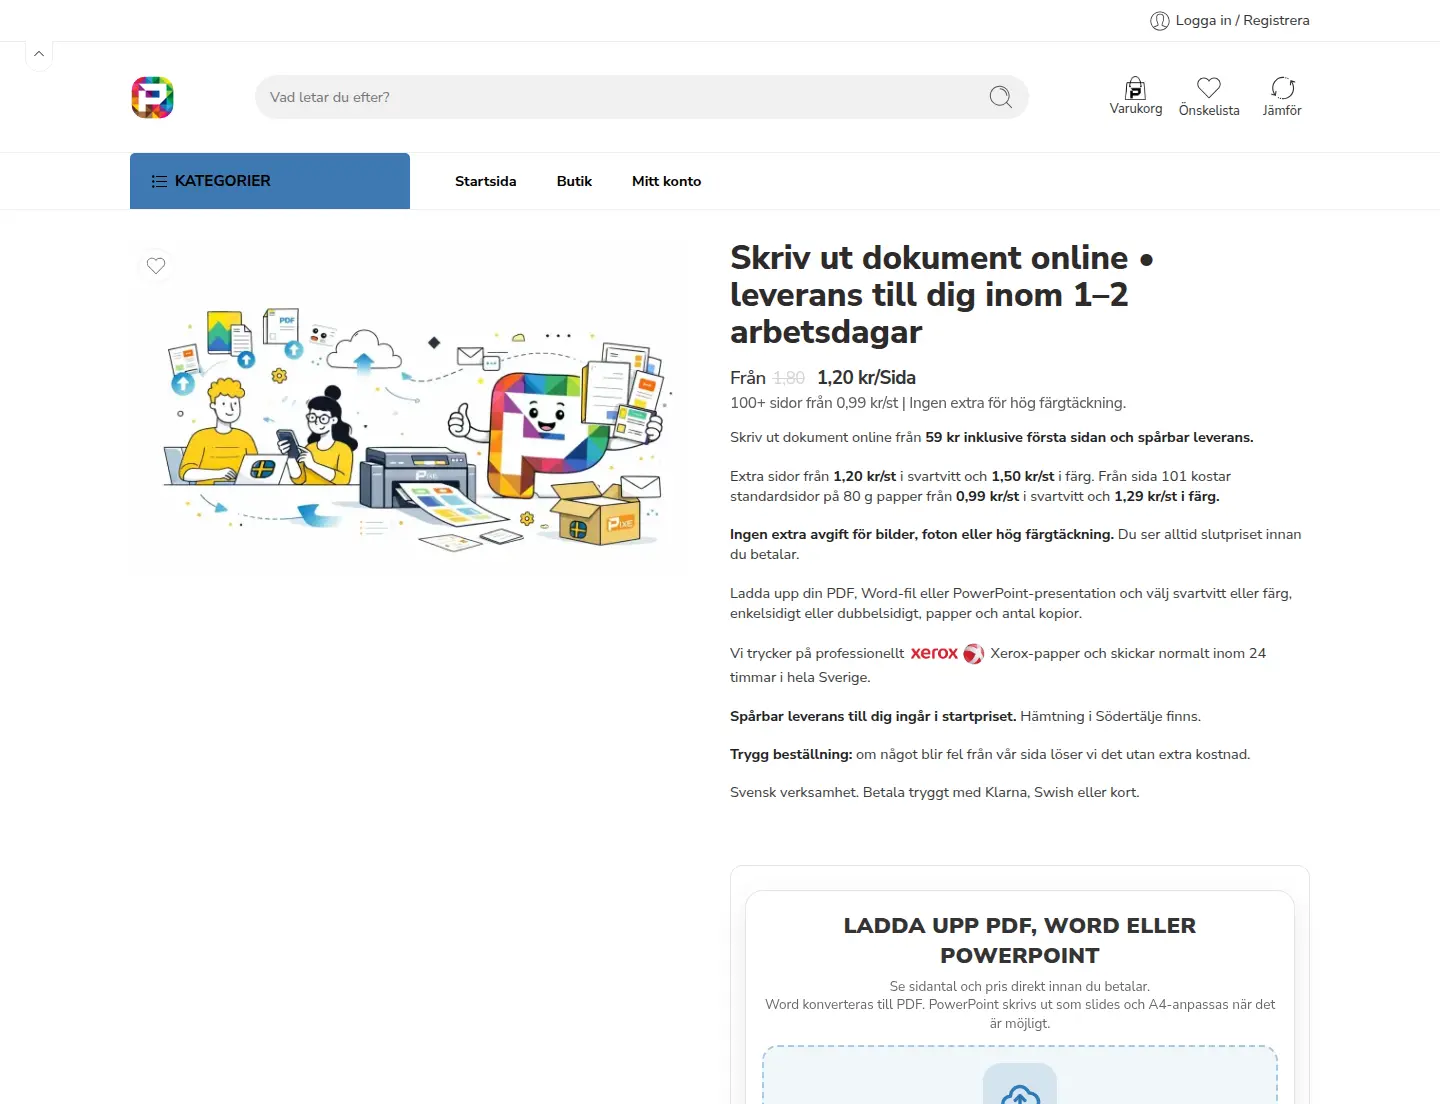Viewport: 1440px width, 1104px height.
Task: Open the Butik menu item
Action: point(574,181)
